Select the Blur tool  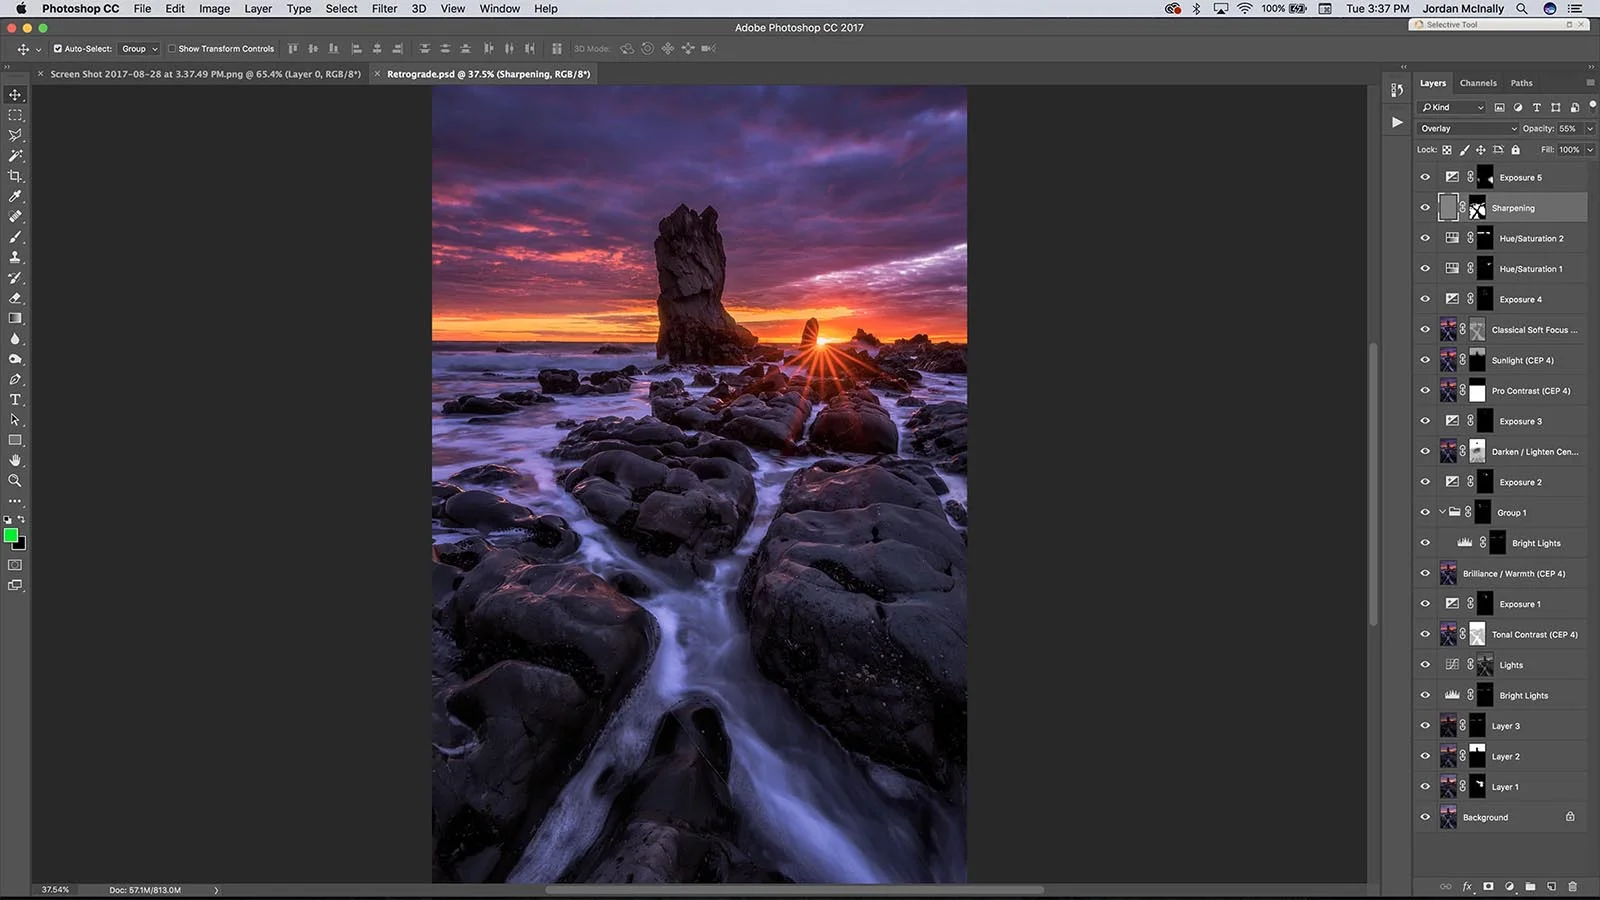pos(15,338)
